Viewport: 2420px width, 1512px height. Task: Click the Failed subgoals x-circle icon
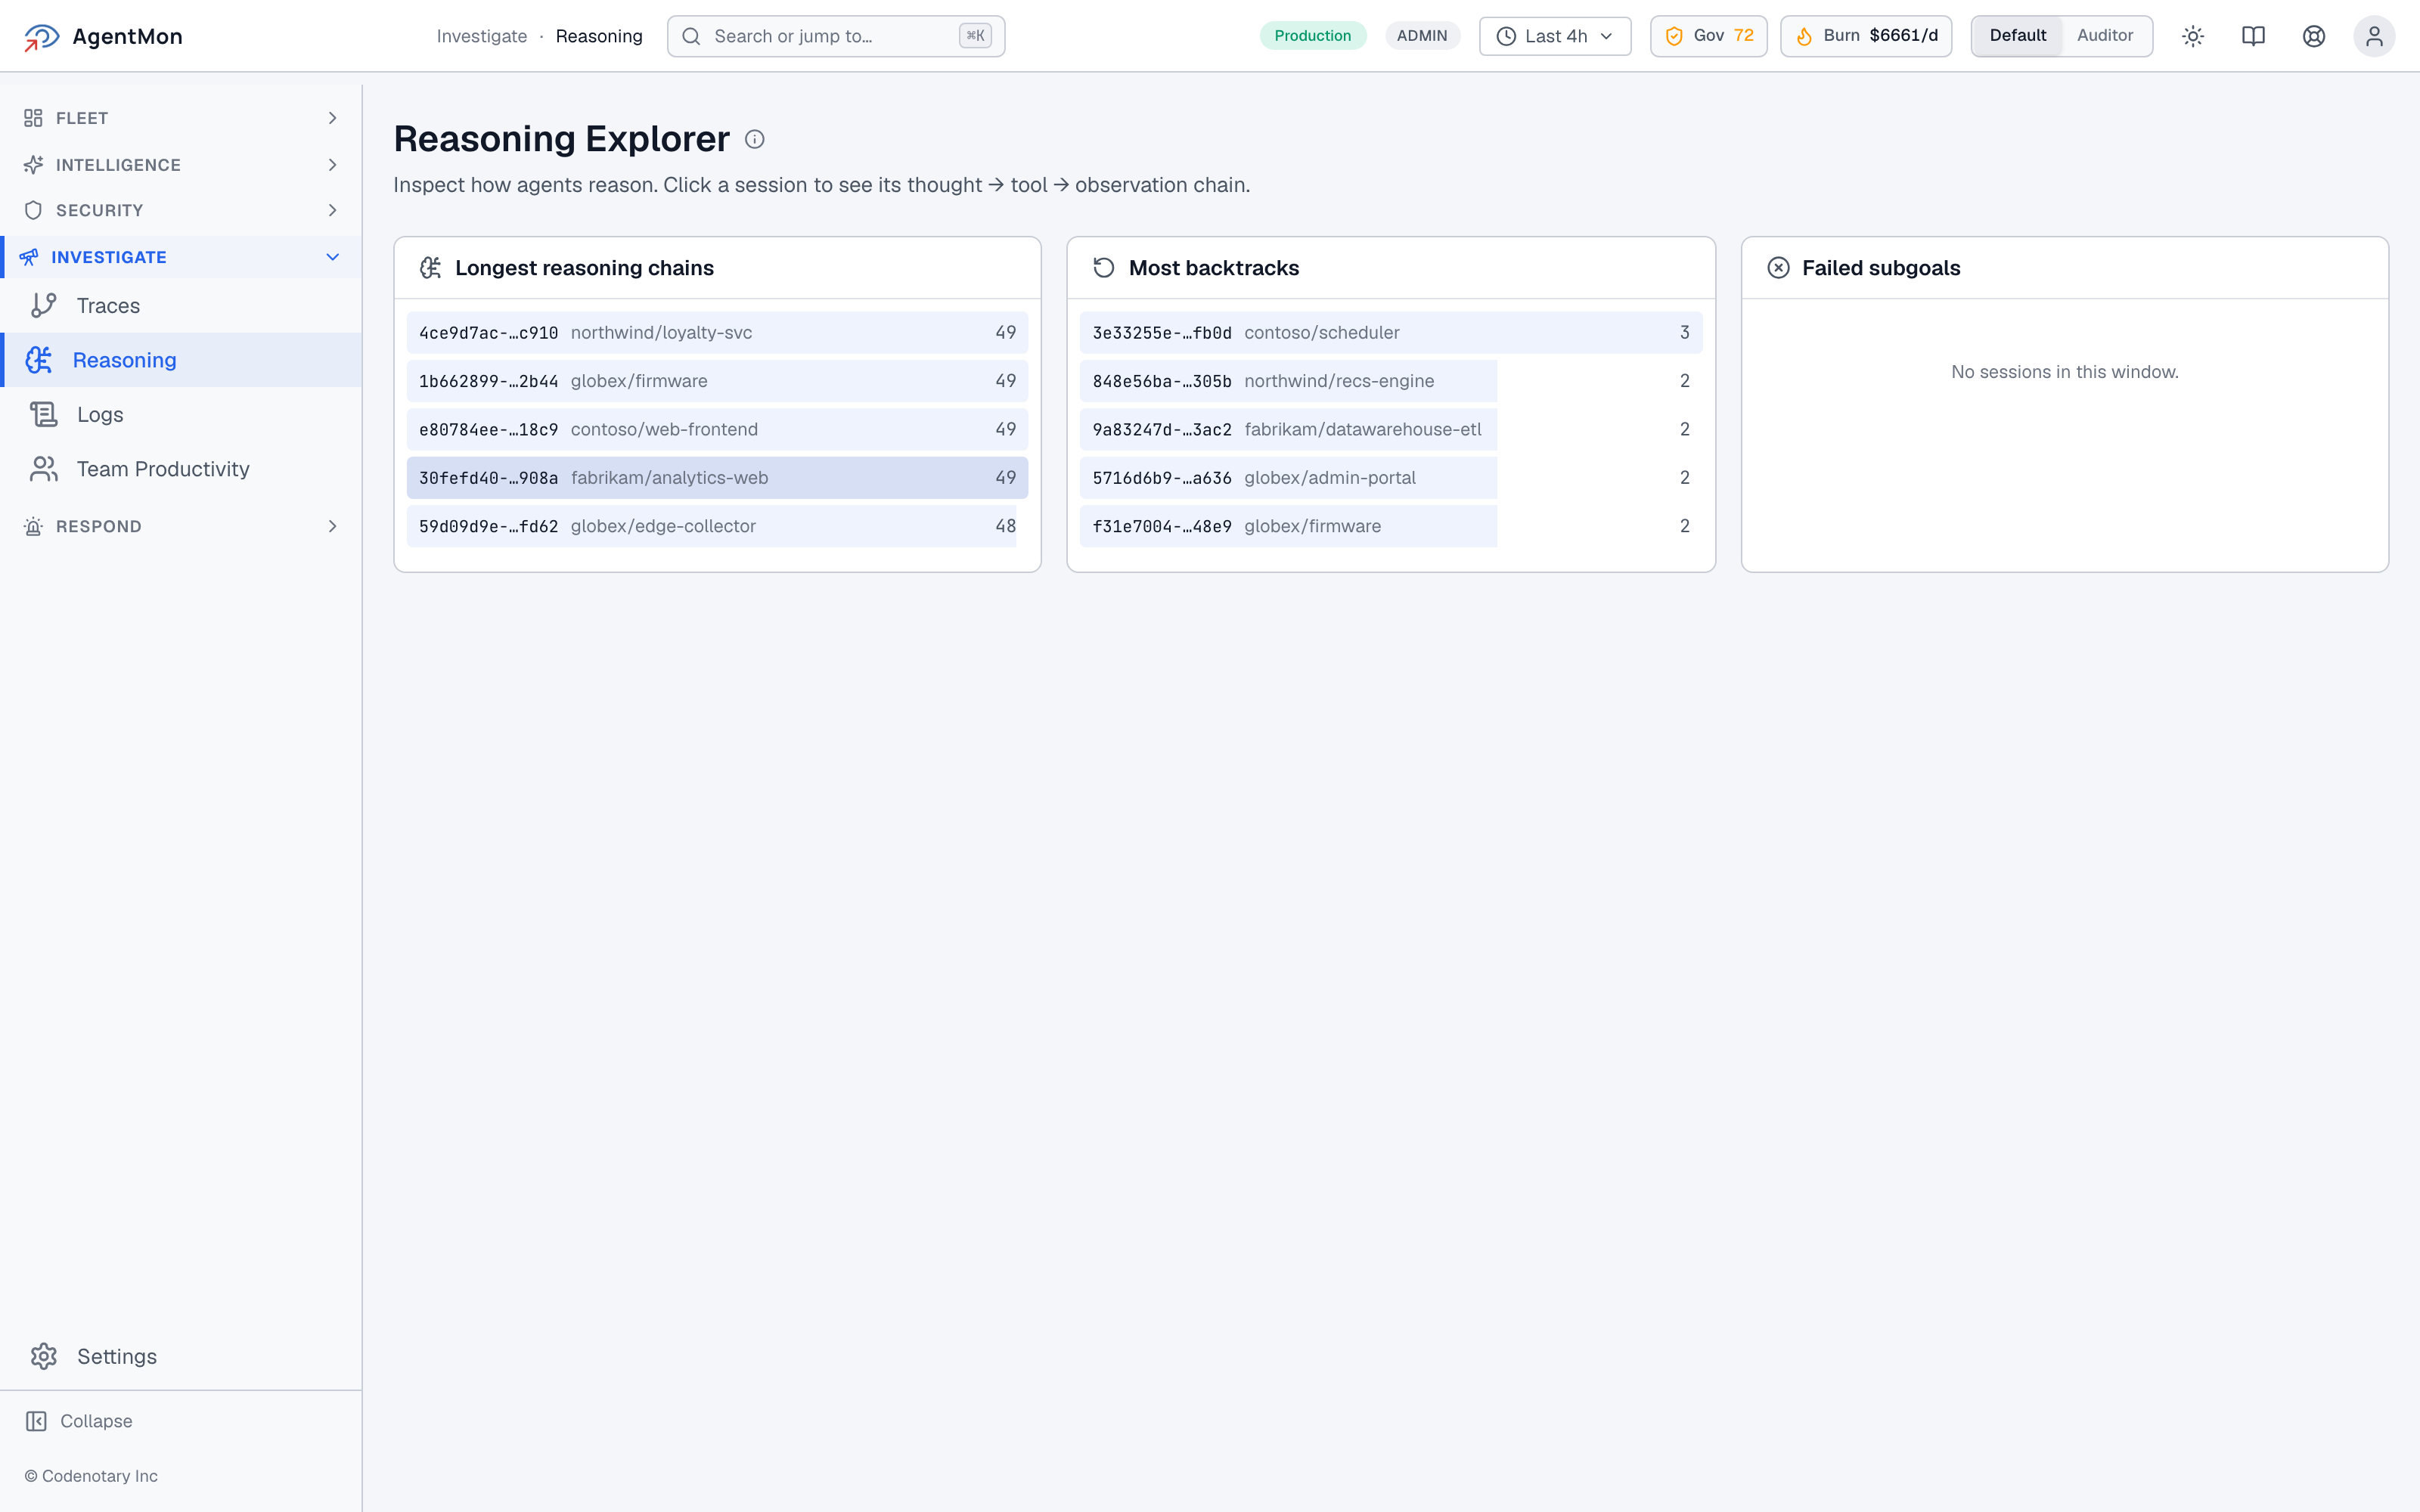point(1778,268)
